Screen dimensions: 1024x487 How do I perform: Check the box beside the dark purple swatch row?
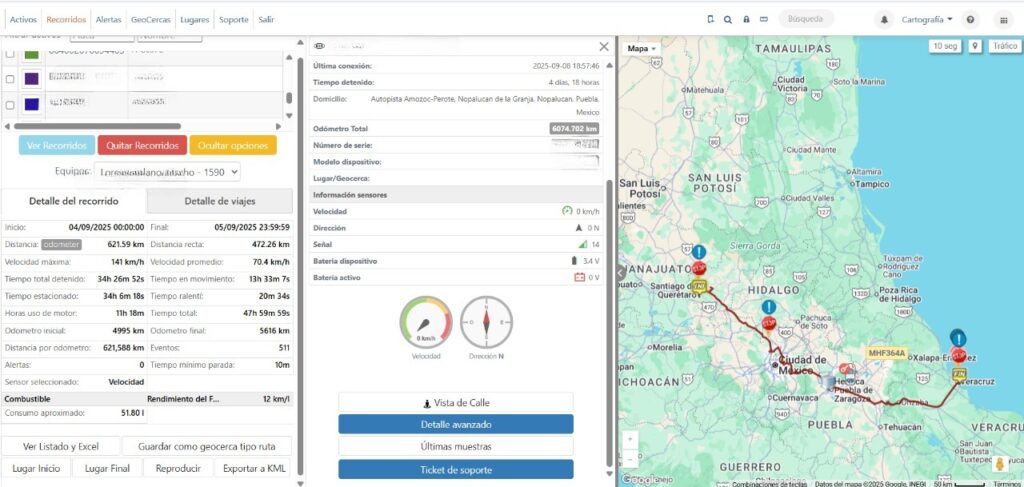11,78
